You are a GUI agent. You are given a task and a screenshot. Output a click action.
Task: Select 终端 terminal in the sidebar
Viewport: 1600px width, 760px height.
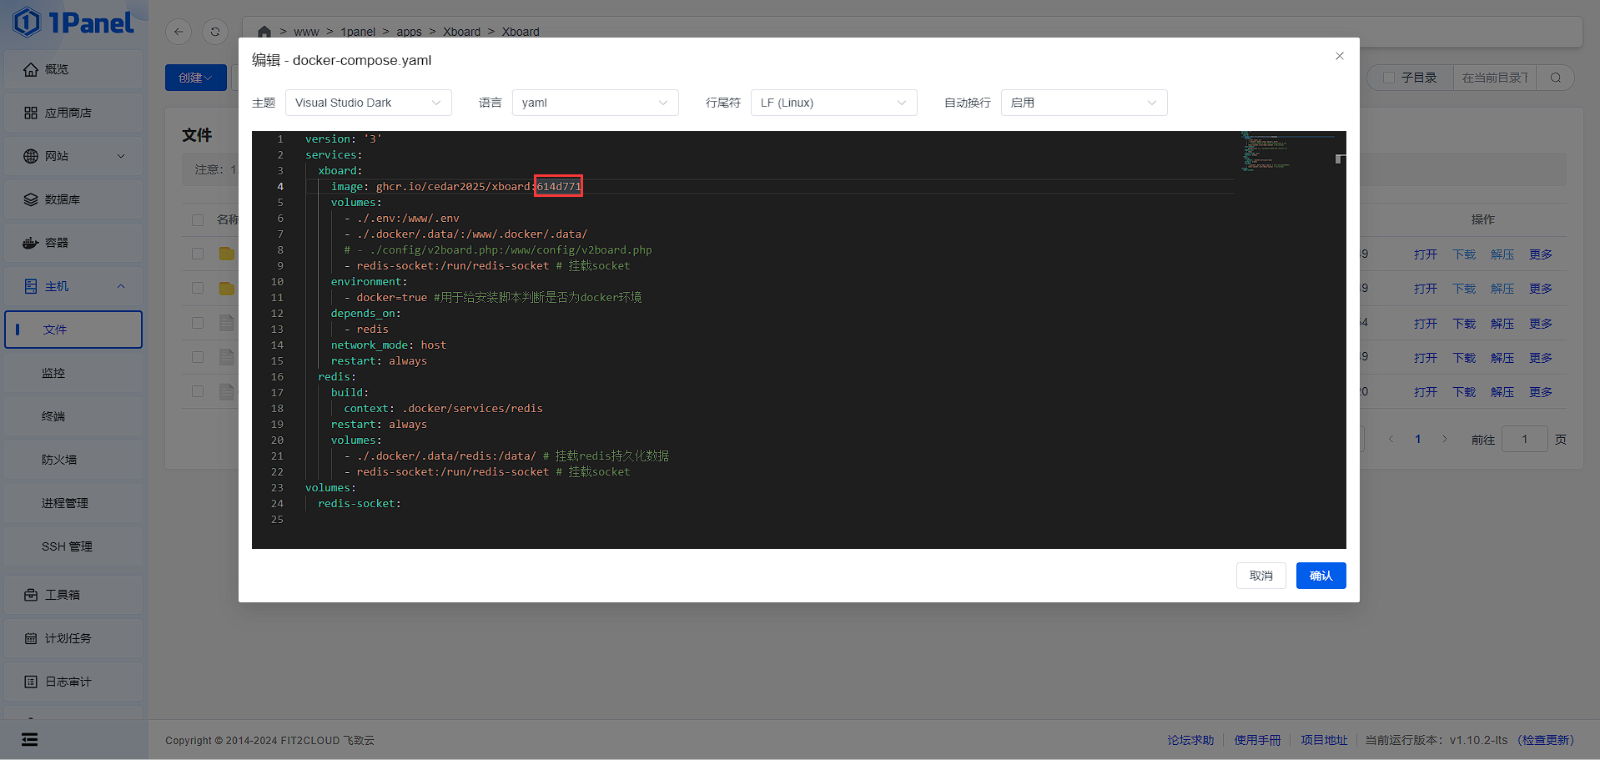tap(53, 417)
